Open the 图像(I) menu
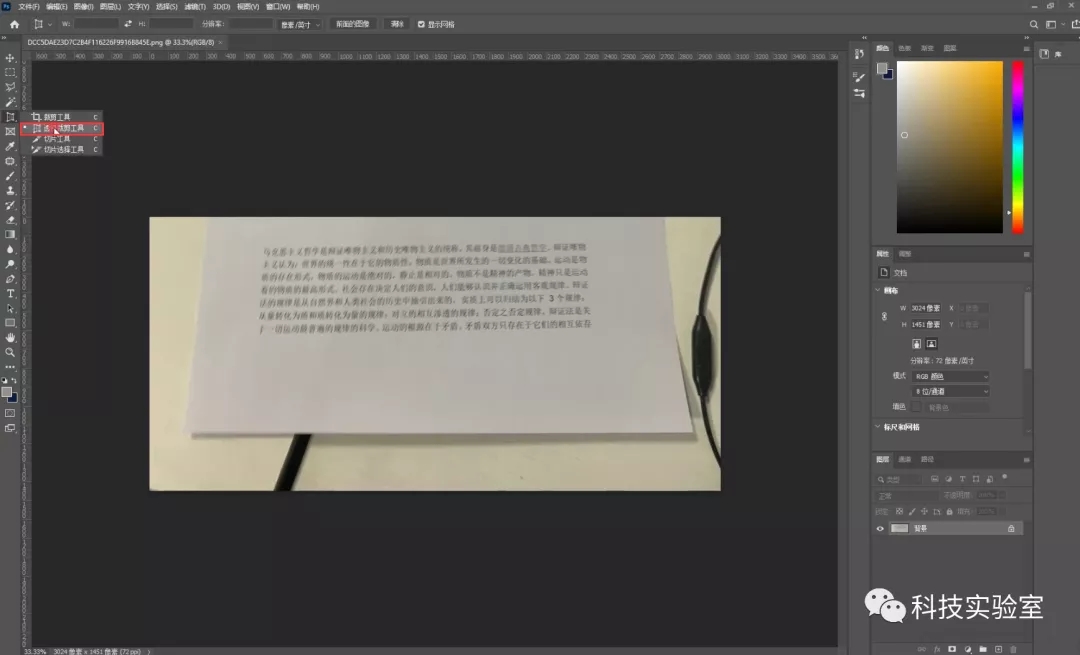The width and height of the screenshot is (1080, 655). 83,6
